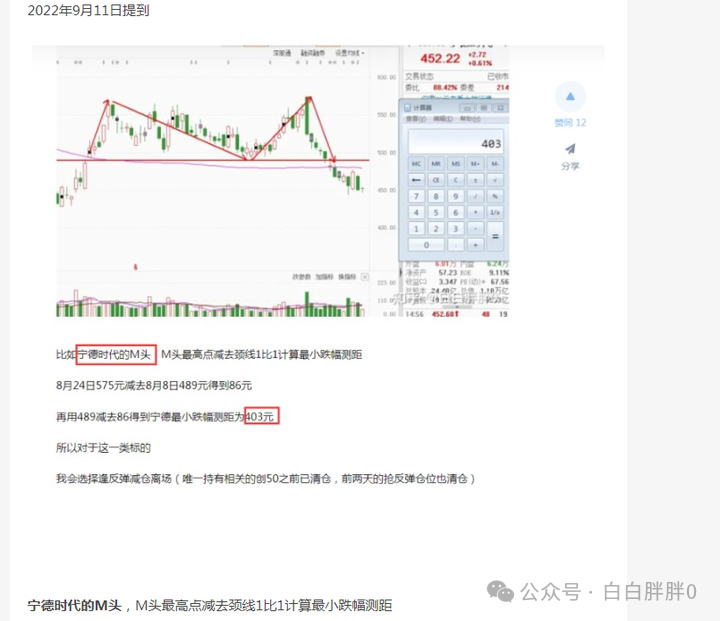Click the calculator 3 key

pyautogui.click(x=456, y=228)
